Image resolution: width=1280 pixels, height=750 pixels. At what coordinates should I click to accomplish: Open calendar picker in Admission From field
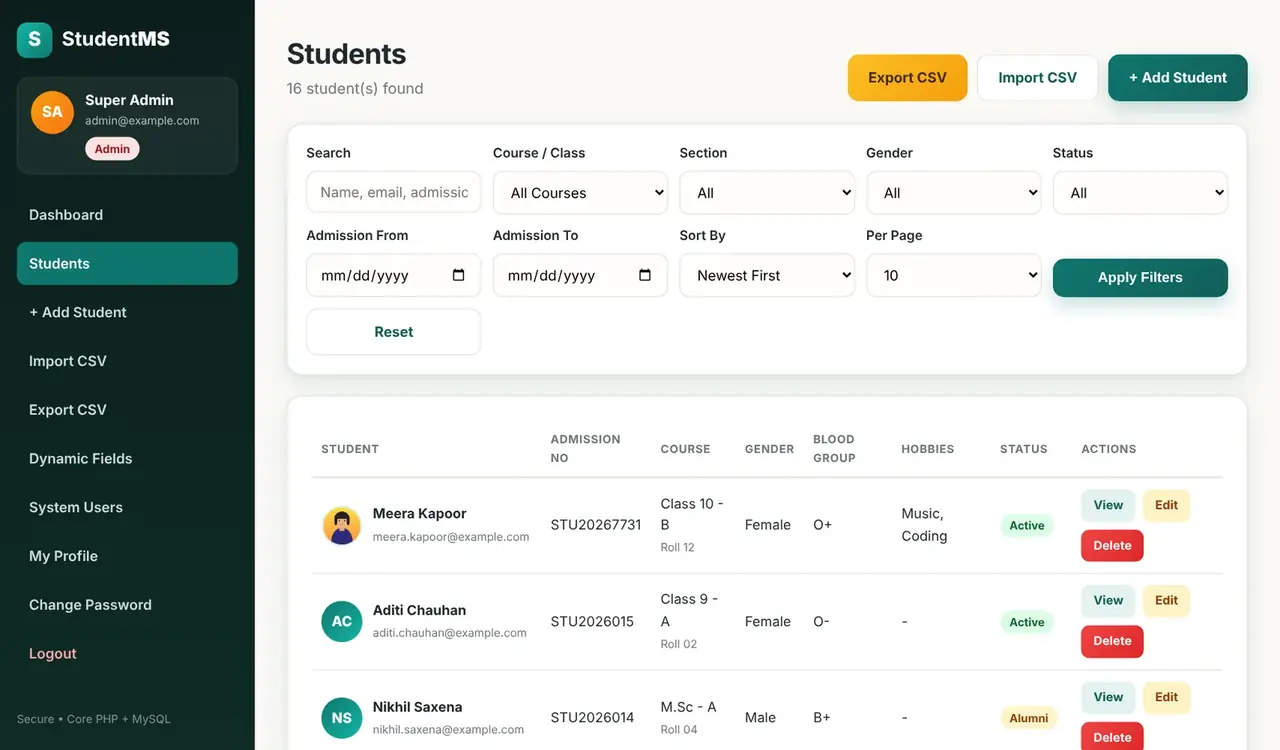coord(459,275)
